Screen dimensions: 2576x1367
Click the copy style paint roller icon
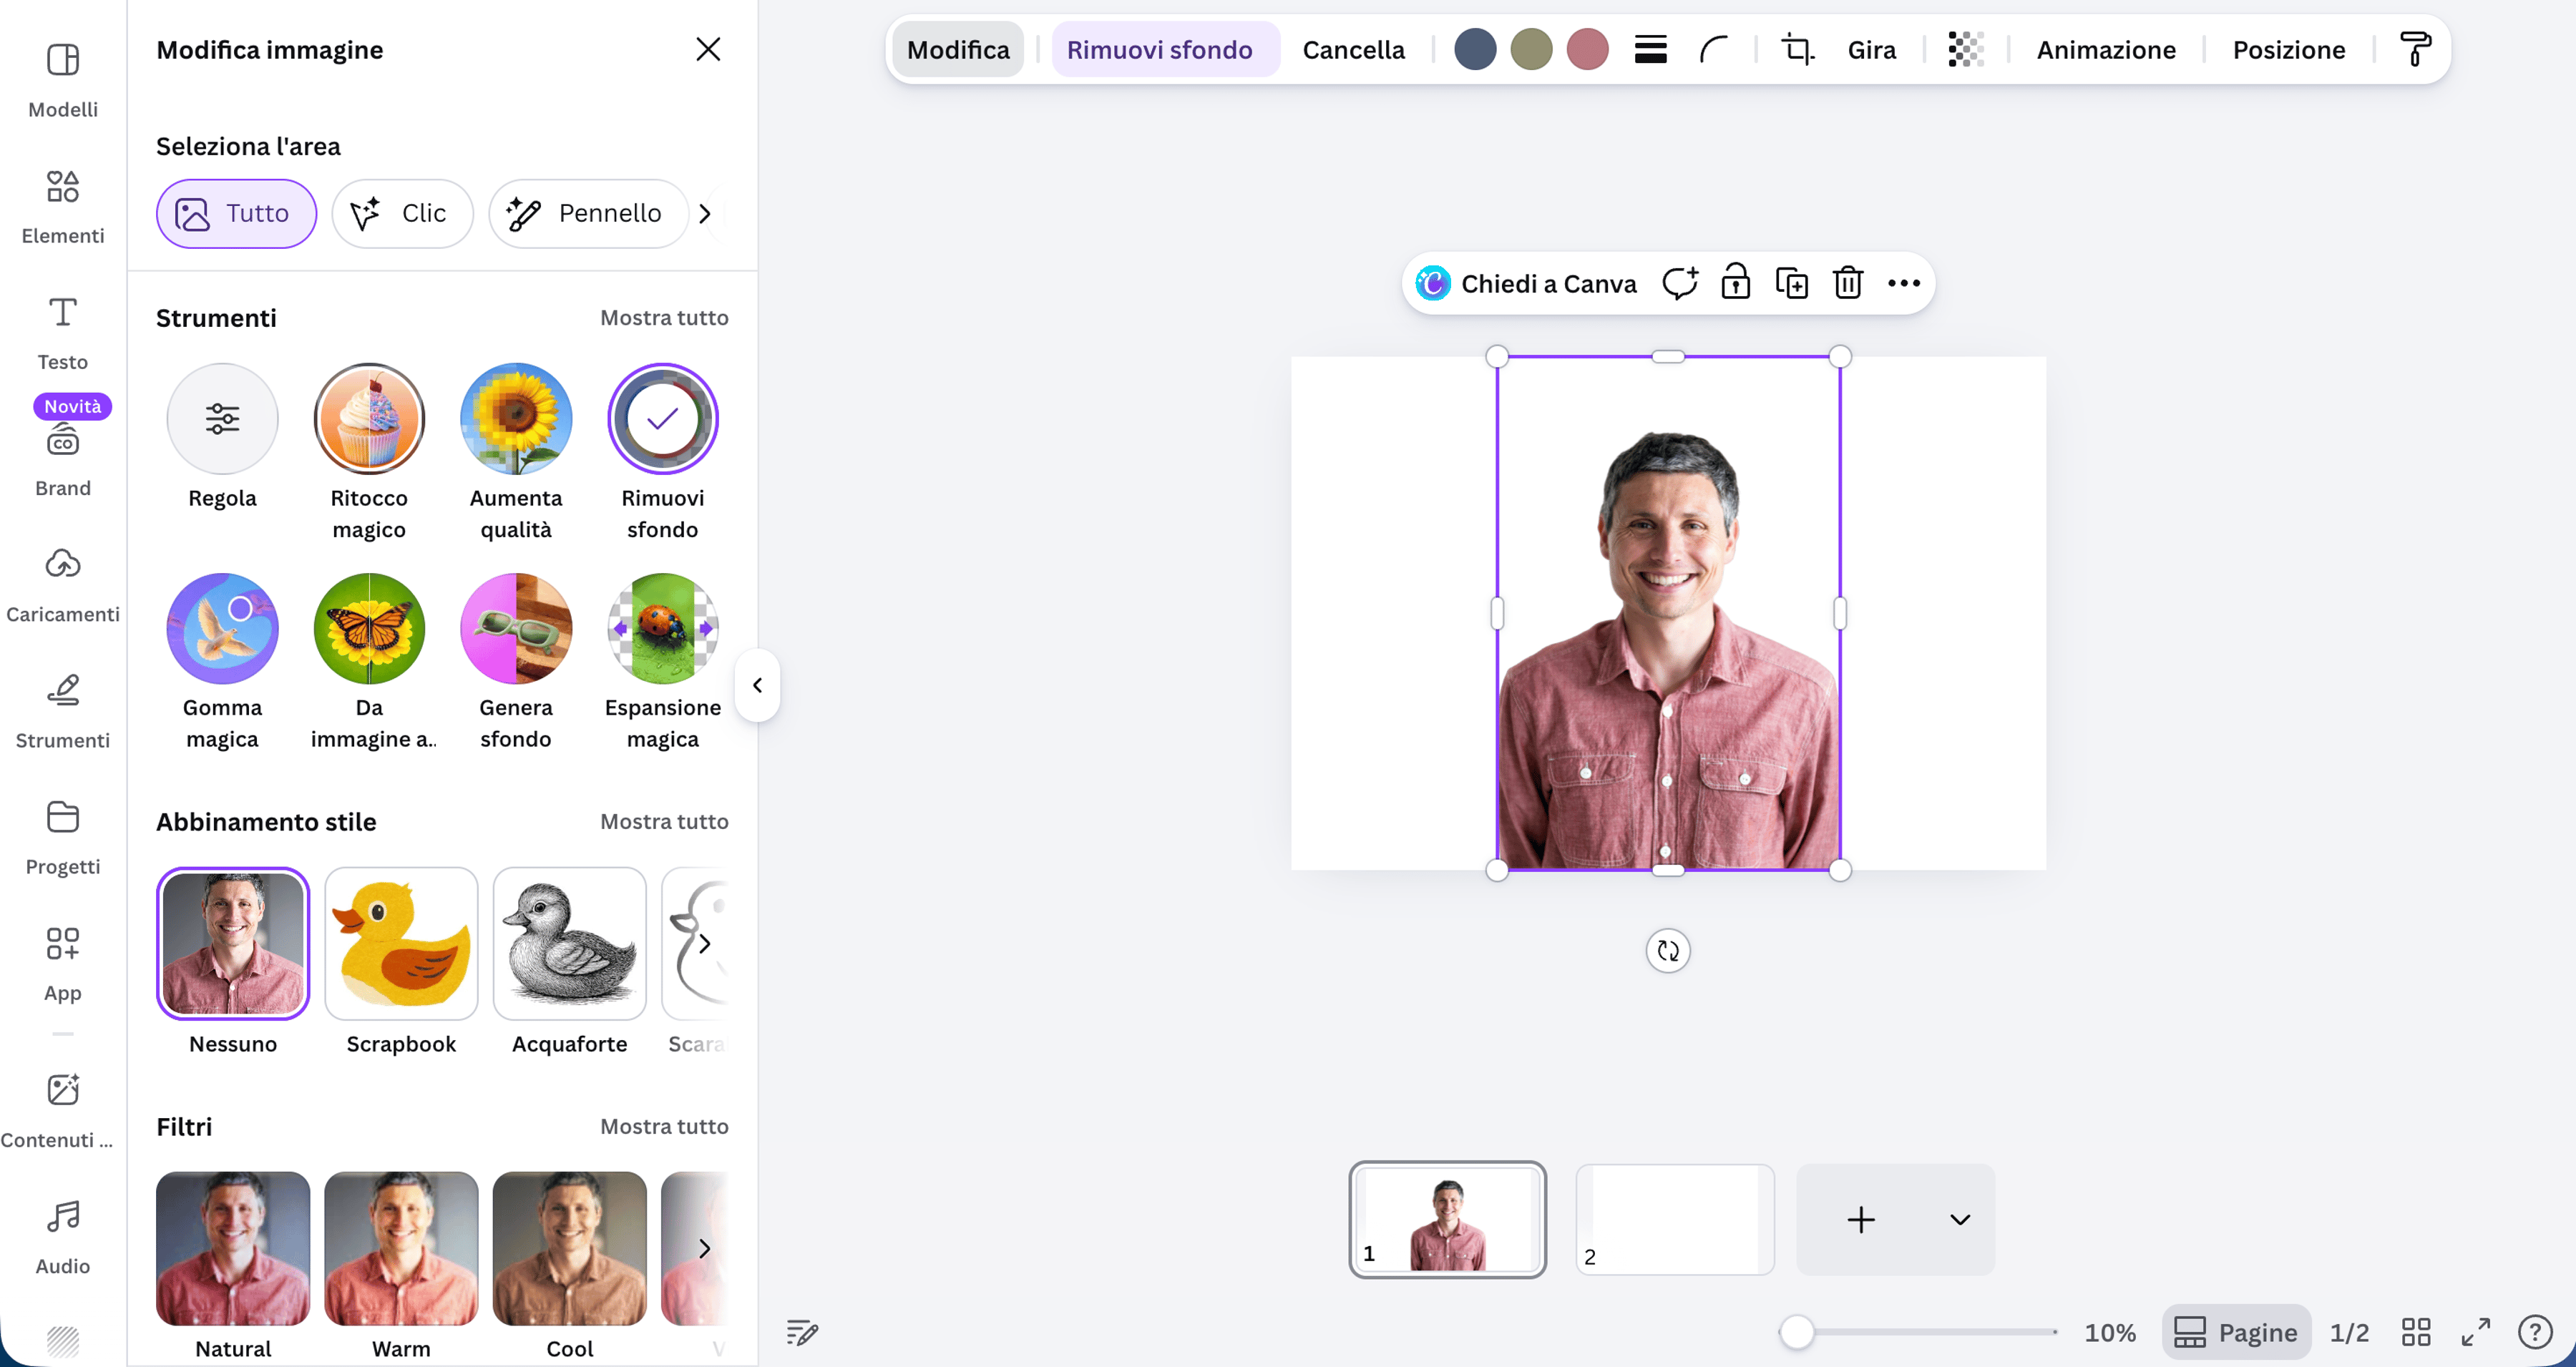coord(2415,49)
